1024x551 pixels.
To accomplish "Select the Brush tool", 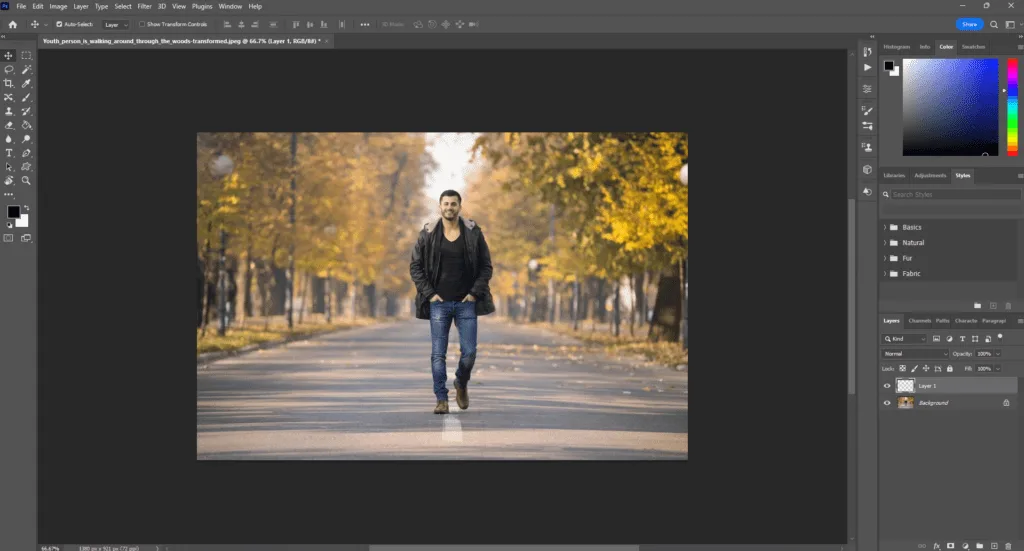I will 26,97.
